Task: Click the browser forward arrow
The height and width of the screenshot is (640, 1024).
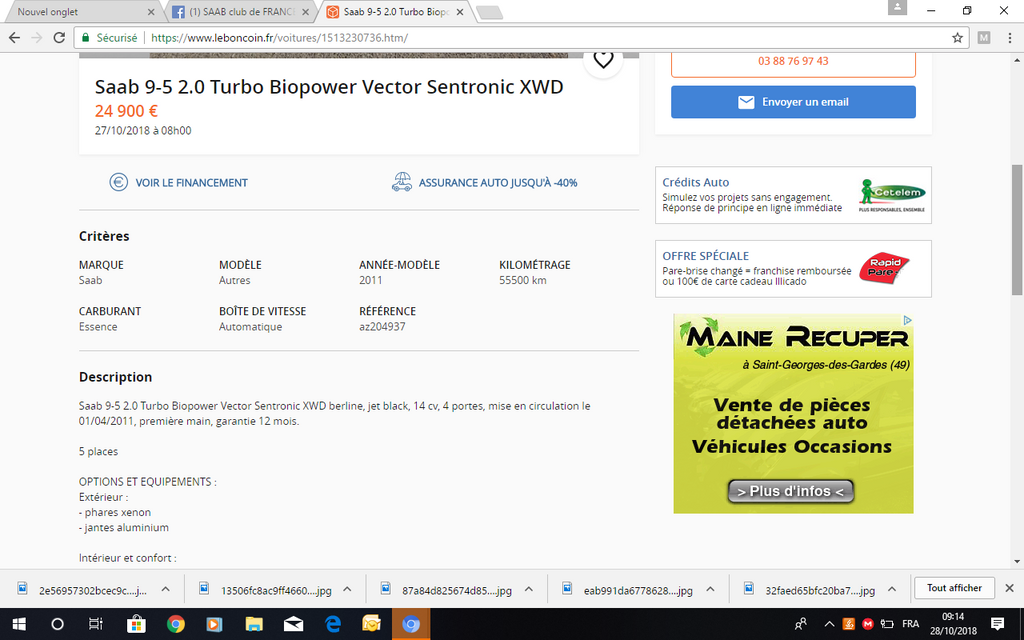Action: tap(37, 38)
